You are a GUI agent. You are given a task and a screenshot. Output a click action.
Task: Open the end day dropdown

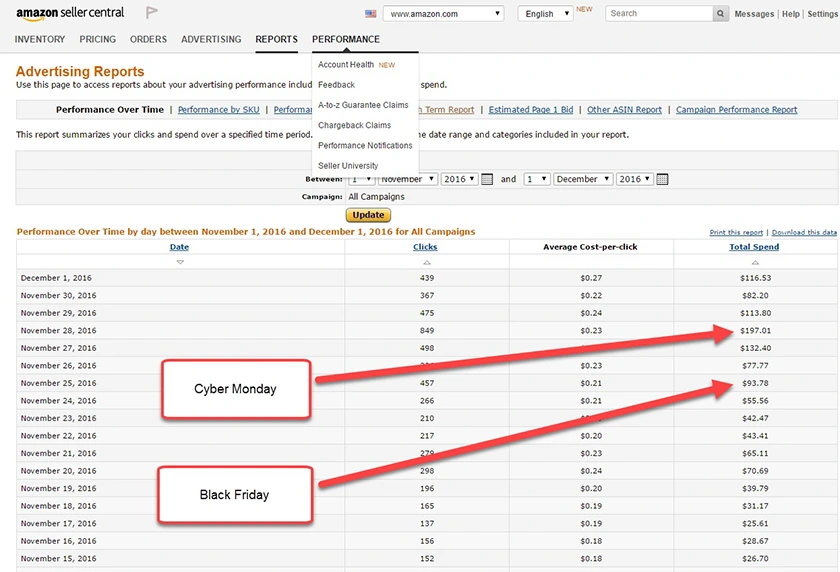point(537,179)
